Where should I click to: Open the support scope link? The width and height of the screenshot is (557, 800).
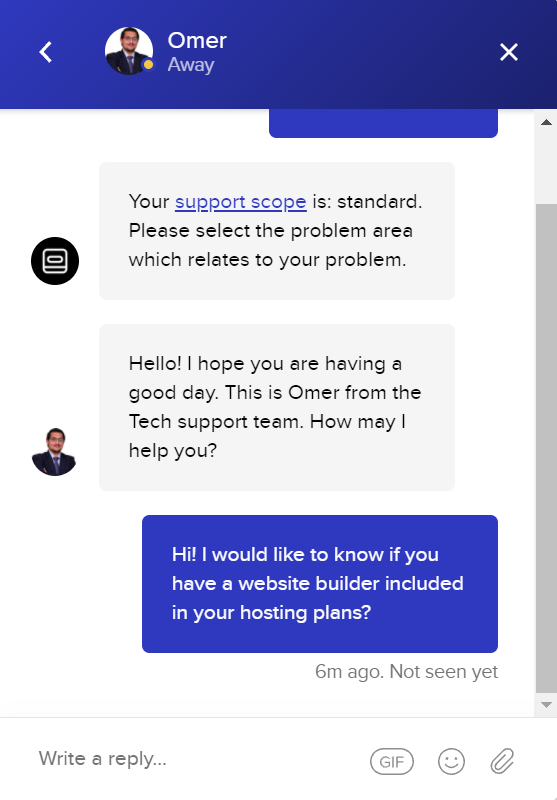point(241,202)
